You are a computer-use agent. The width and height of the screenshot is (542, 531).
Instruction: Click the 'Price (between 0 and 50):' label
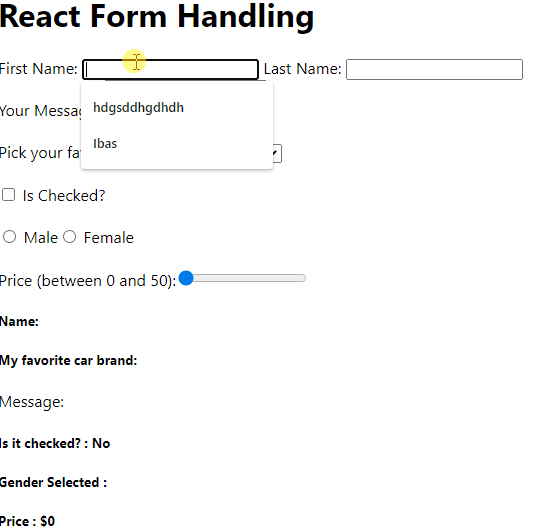tap(88, 281)
